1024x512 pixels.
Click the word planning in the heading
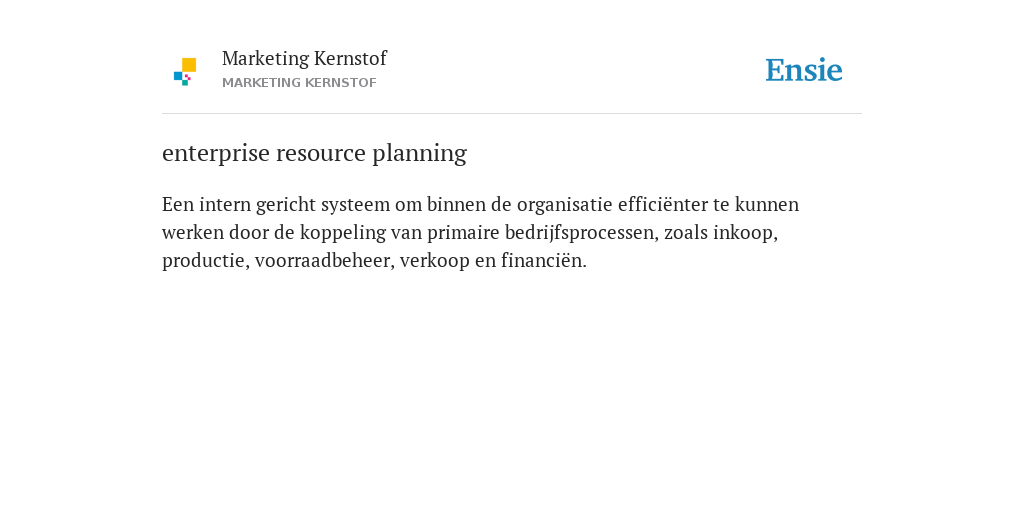(419, 153)
